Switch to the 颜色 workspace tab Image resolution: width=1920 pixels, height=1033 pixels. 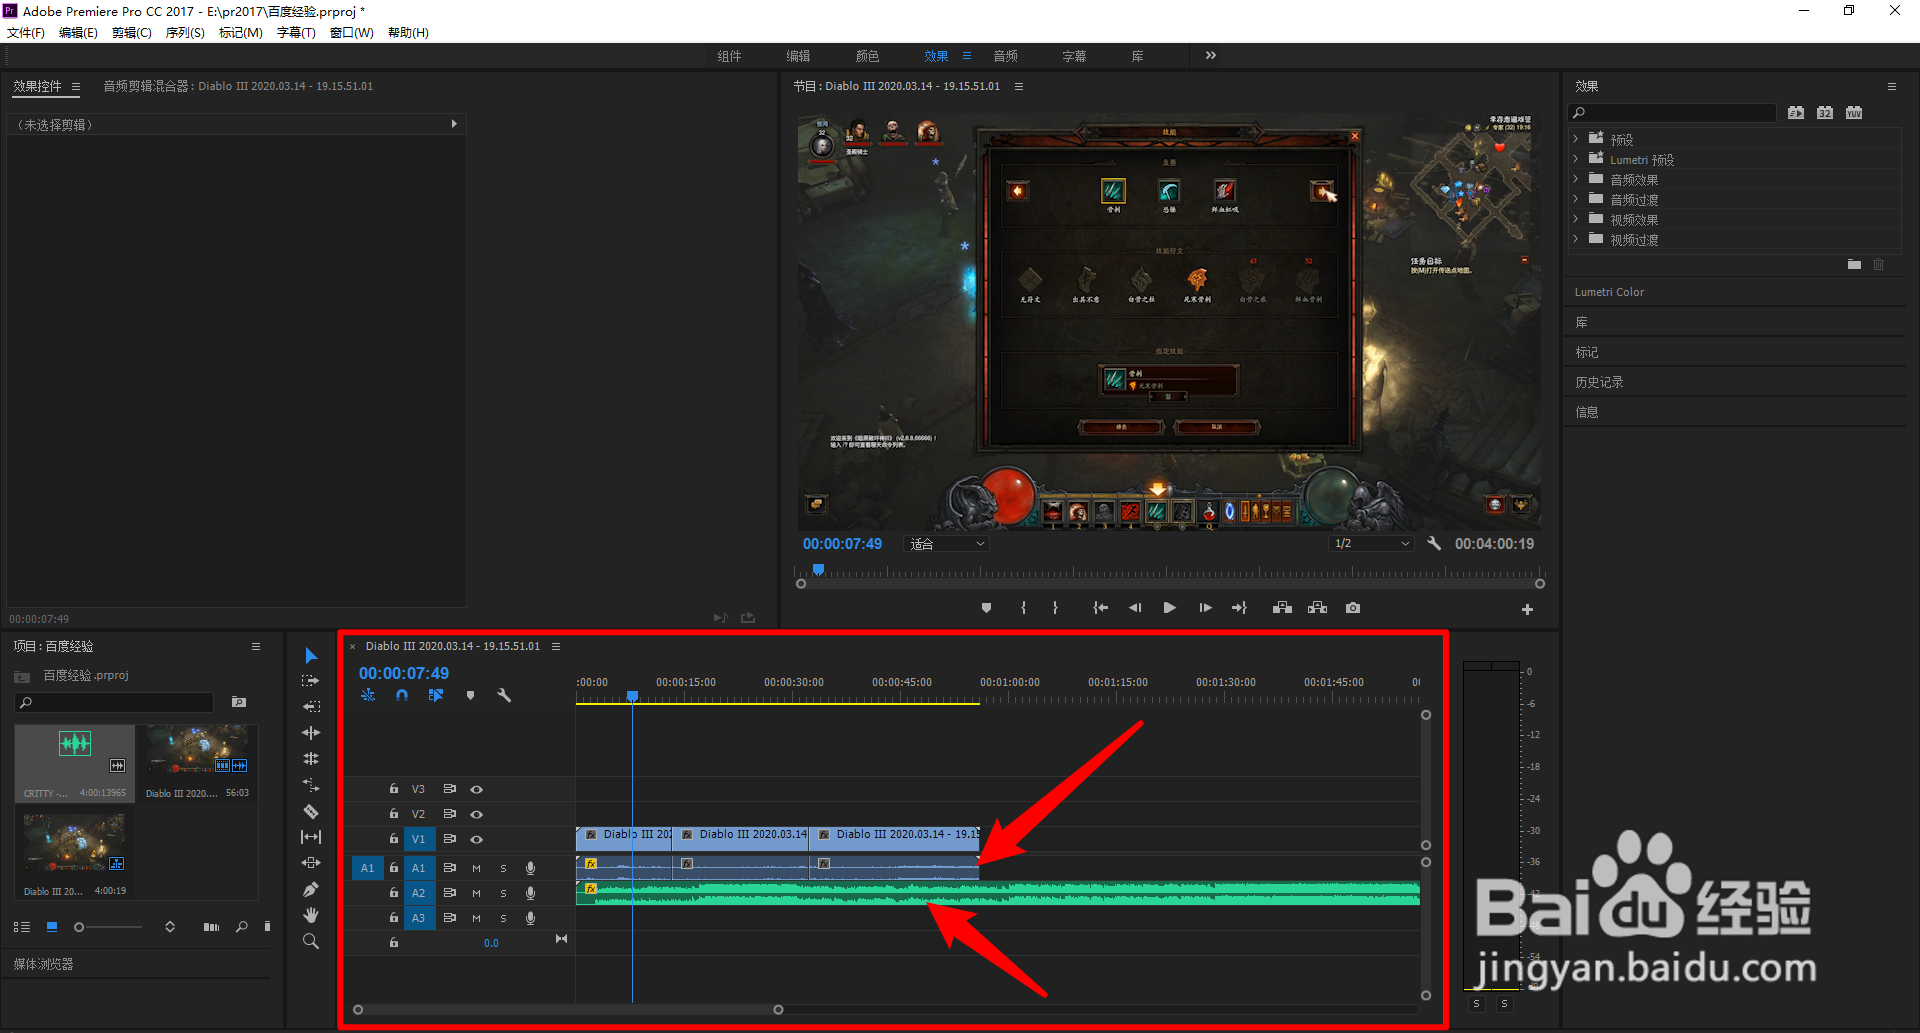pyautogui.click(x=867, y=56)
